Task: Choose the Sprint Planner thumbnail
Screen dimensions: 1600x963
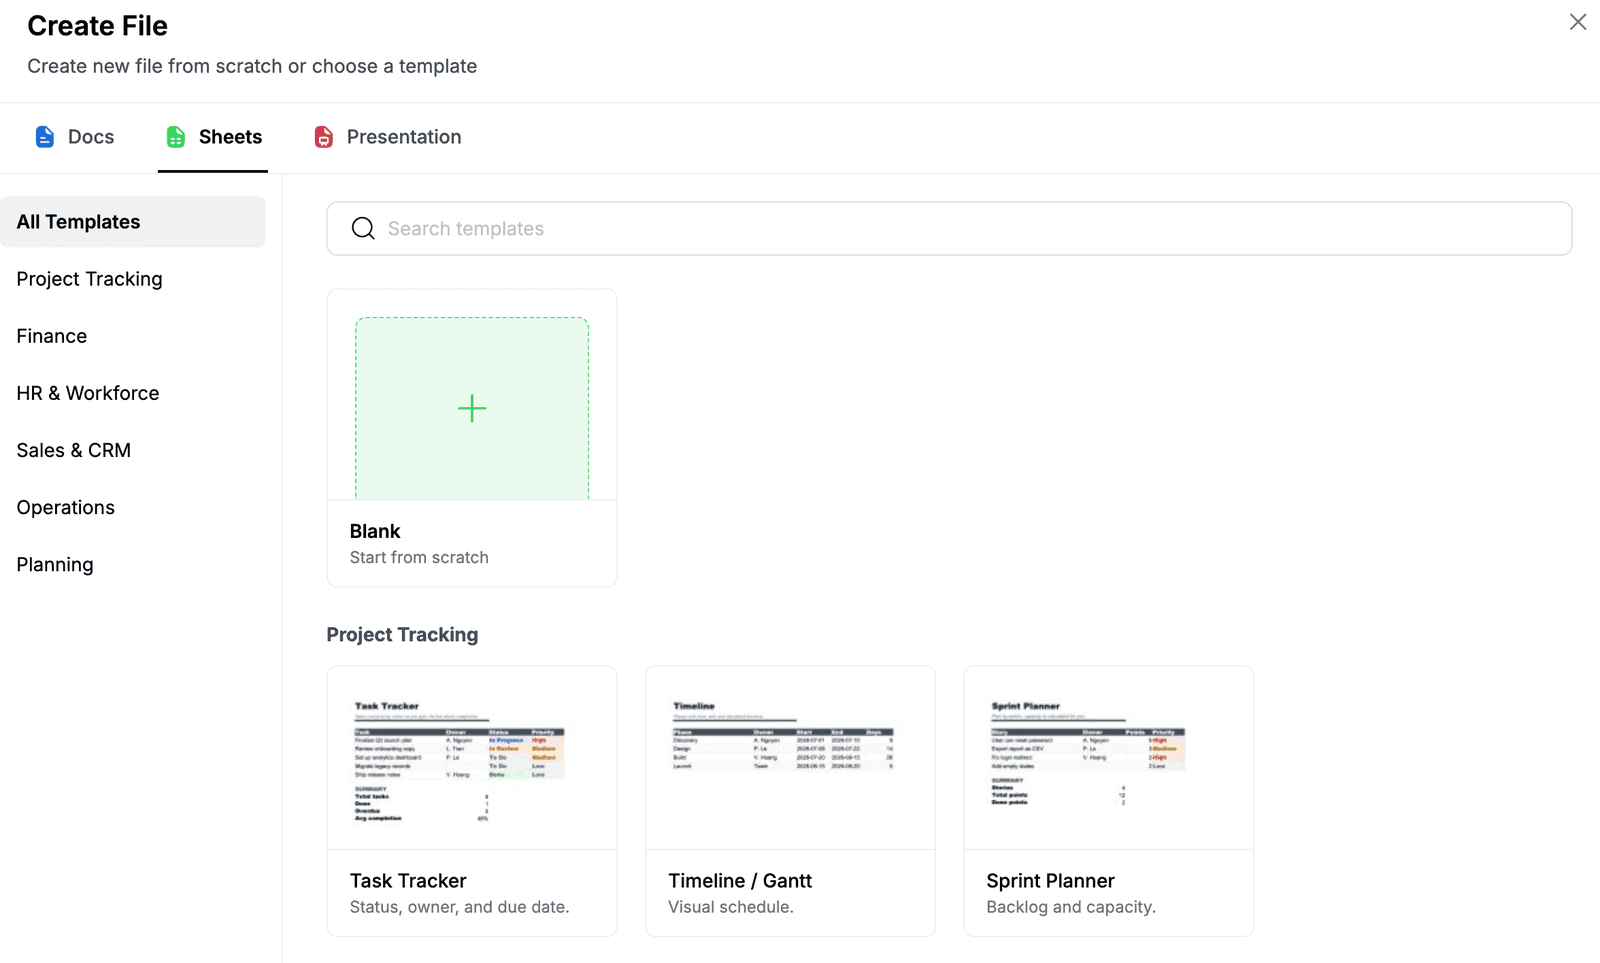Action: 1108,758
